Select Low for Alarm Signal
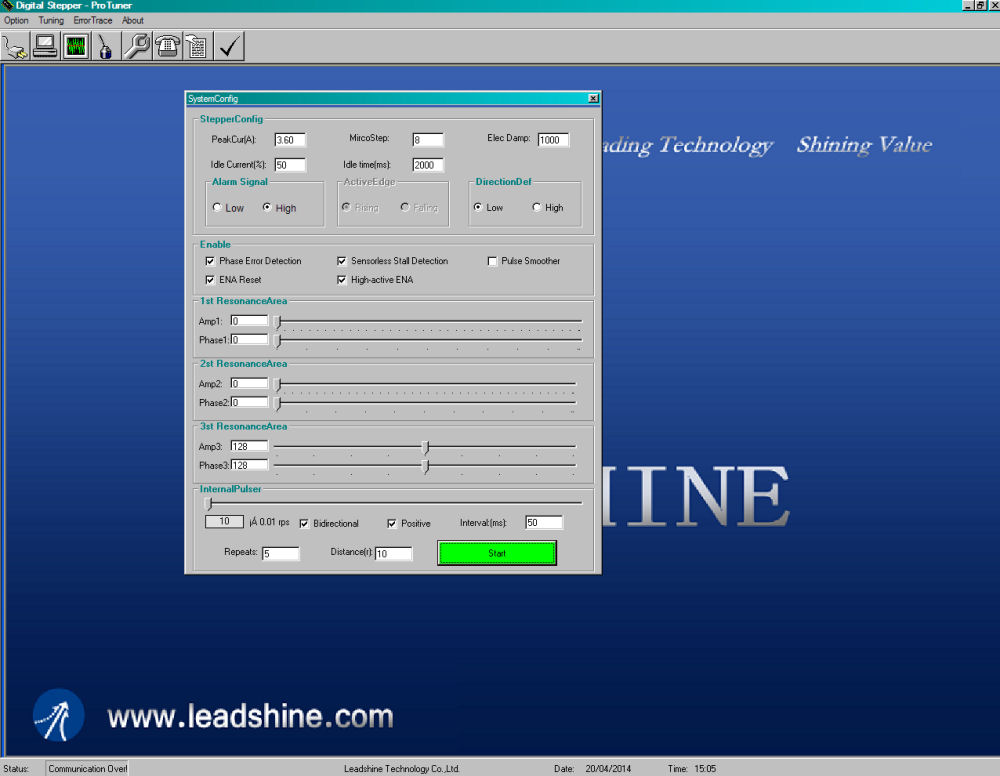The height and width of the screenshot is (776, 1000). [218, 208]
